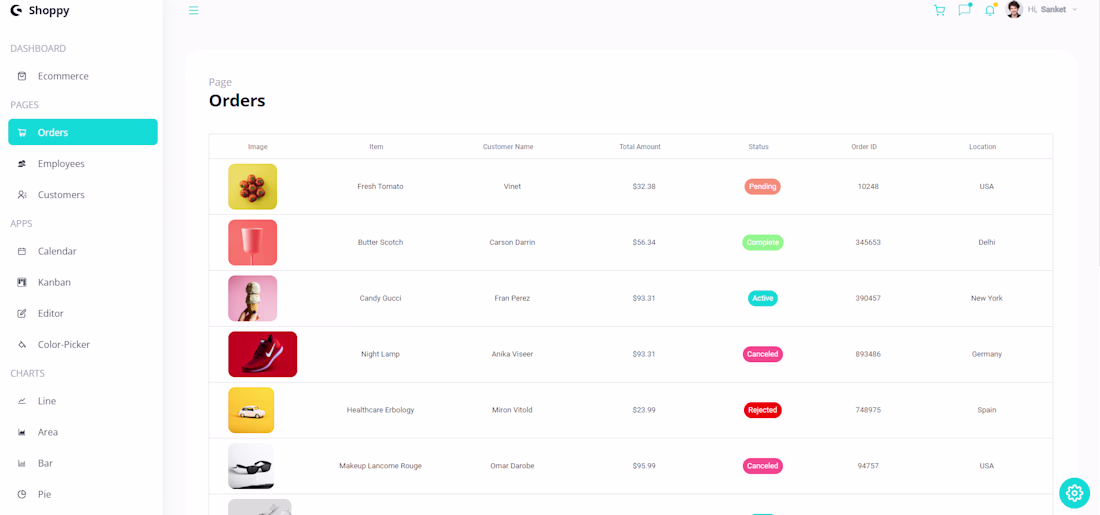The image size is (1100, 515).
Task: Click the Ecommerce bag icon in sidebar
Action: (x=22, y=76)
